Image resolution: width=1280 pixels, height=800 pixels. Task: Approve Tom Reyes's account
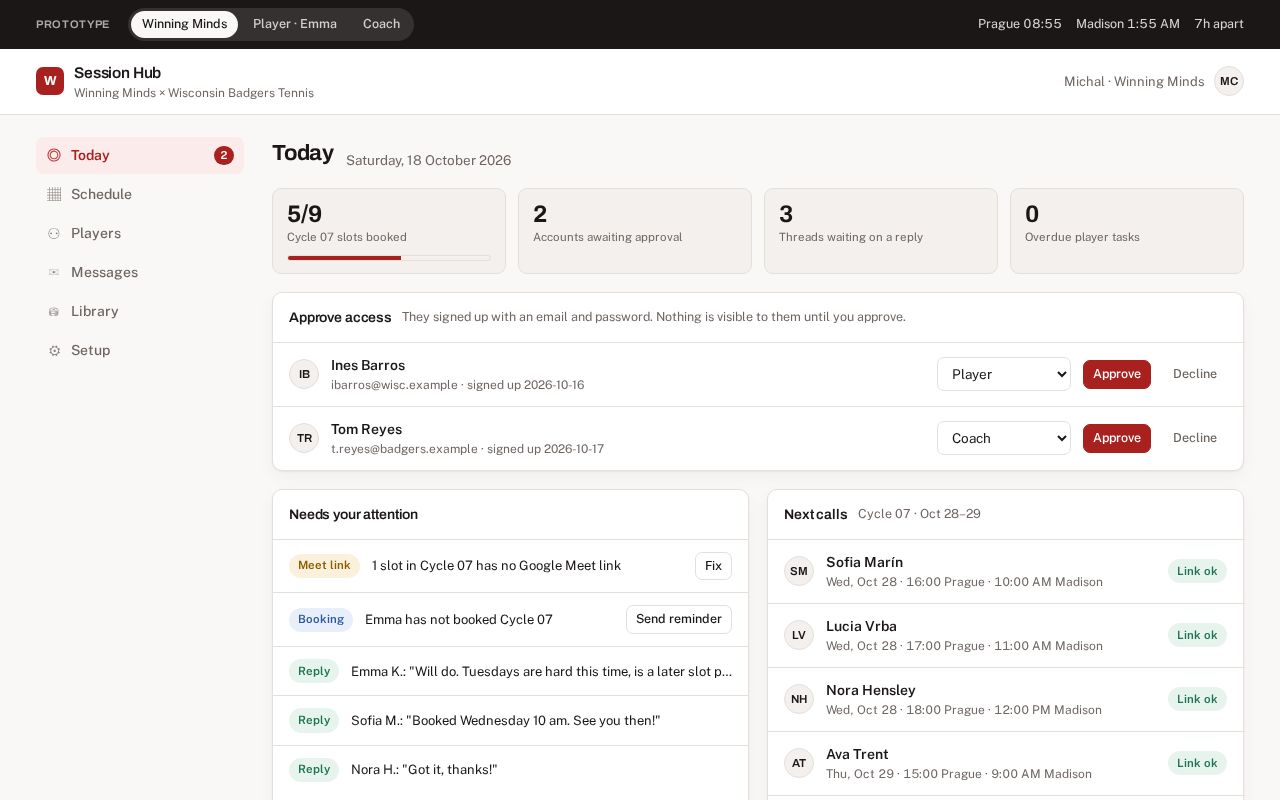point(1117,438)
